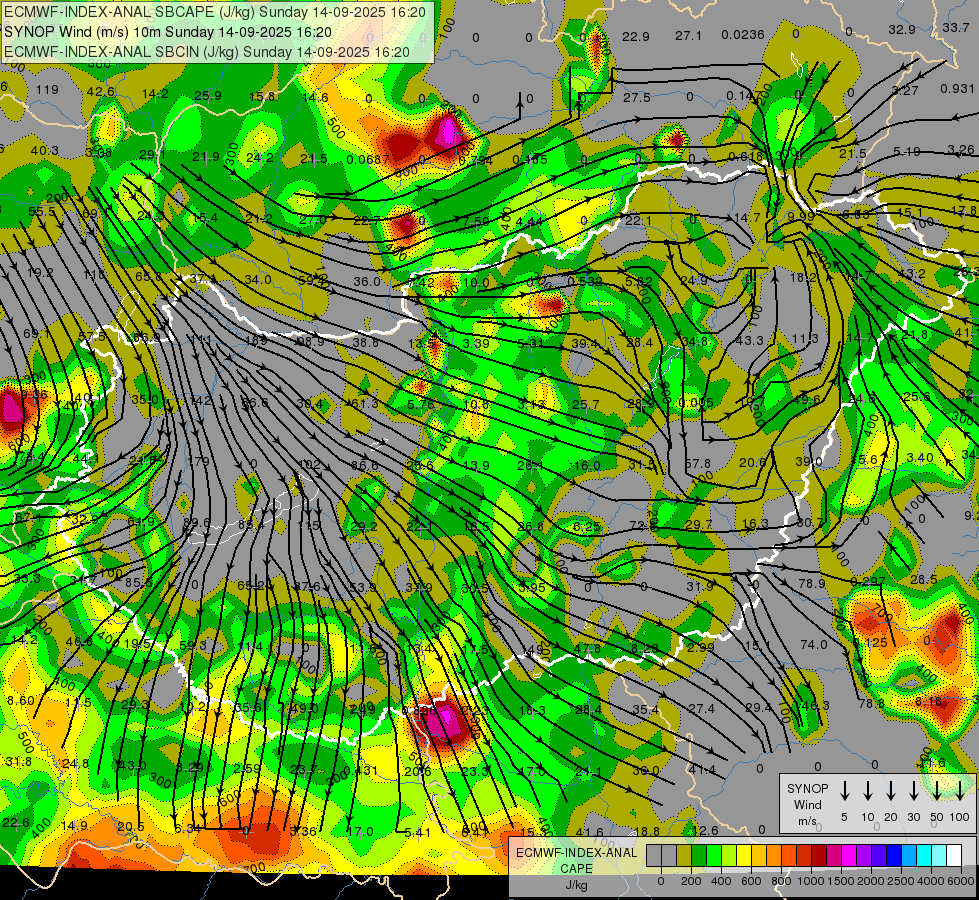Click the 28.5 value on the map

[x=923, y=580]
